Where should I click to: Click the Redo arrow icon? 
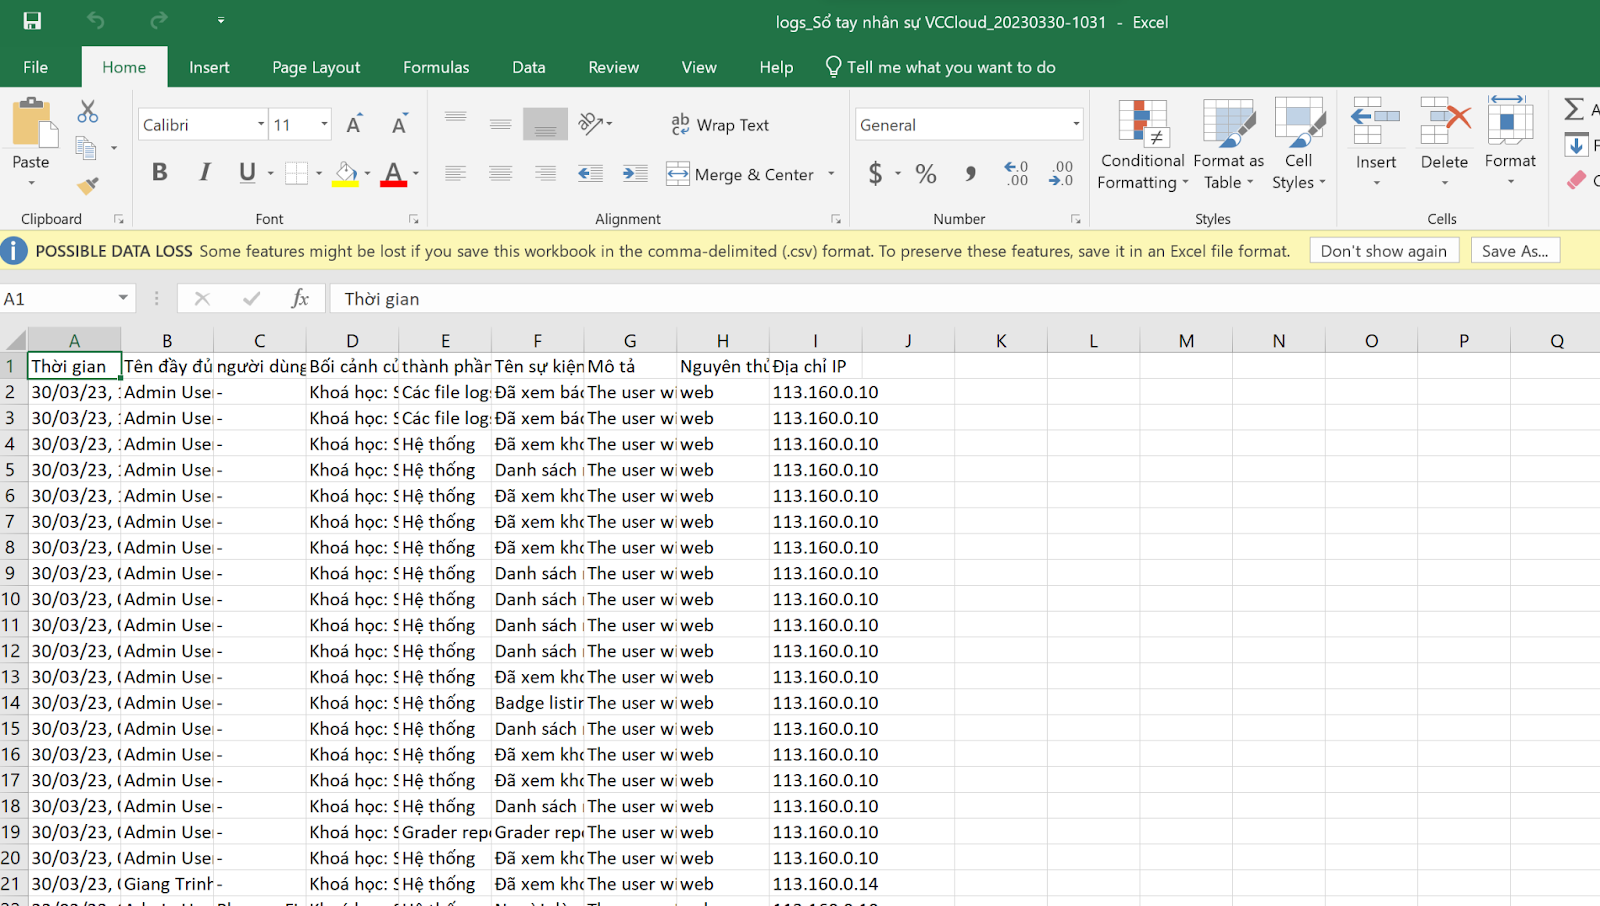click(x=159, y=21)
